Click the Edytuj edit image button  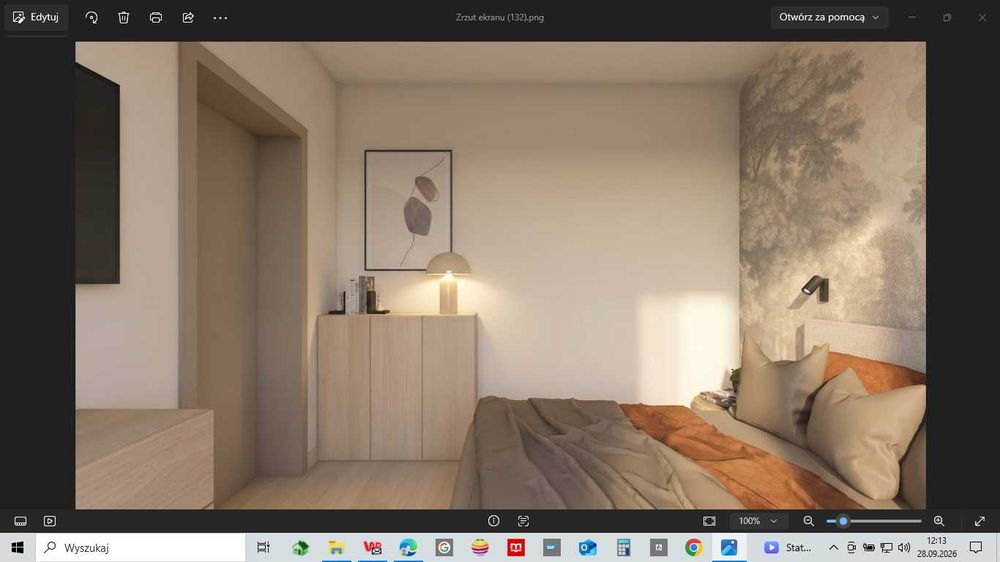click(x=36, y=17)
